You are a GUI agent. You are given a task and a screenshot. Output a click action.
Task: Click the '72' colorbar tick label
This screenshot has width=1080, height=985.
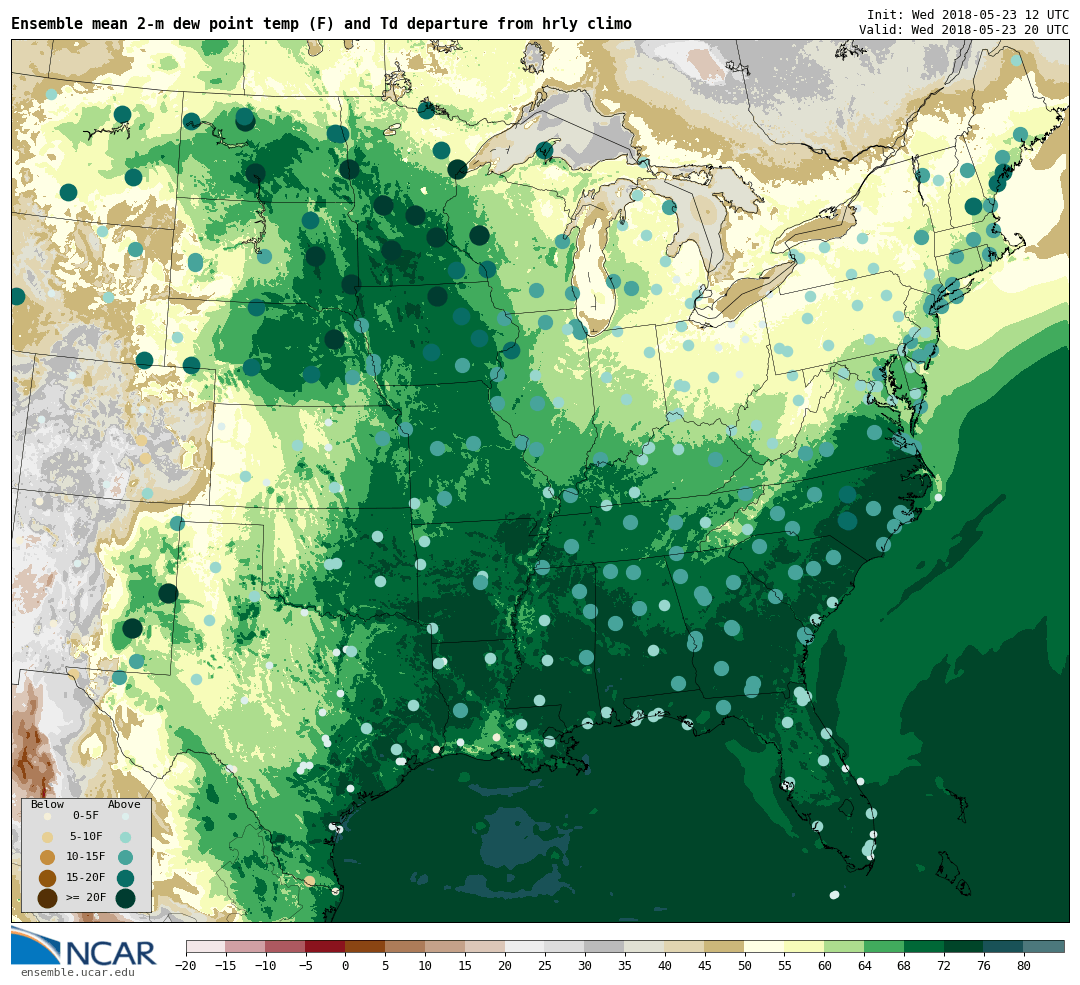coord(945,966)
